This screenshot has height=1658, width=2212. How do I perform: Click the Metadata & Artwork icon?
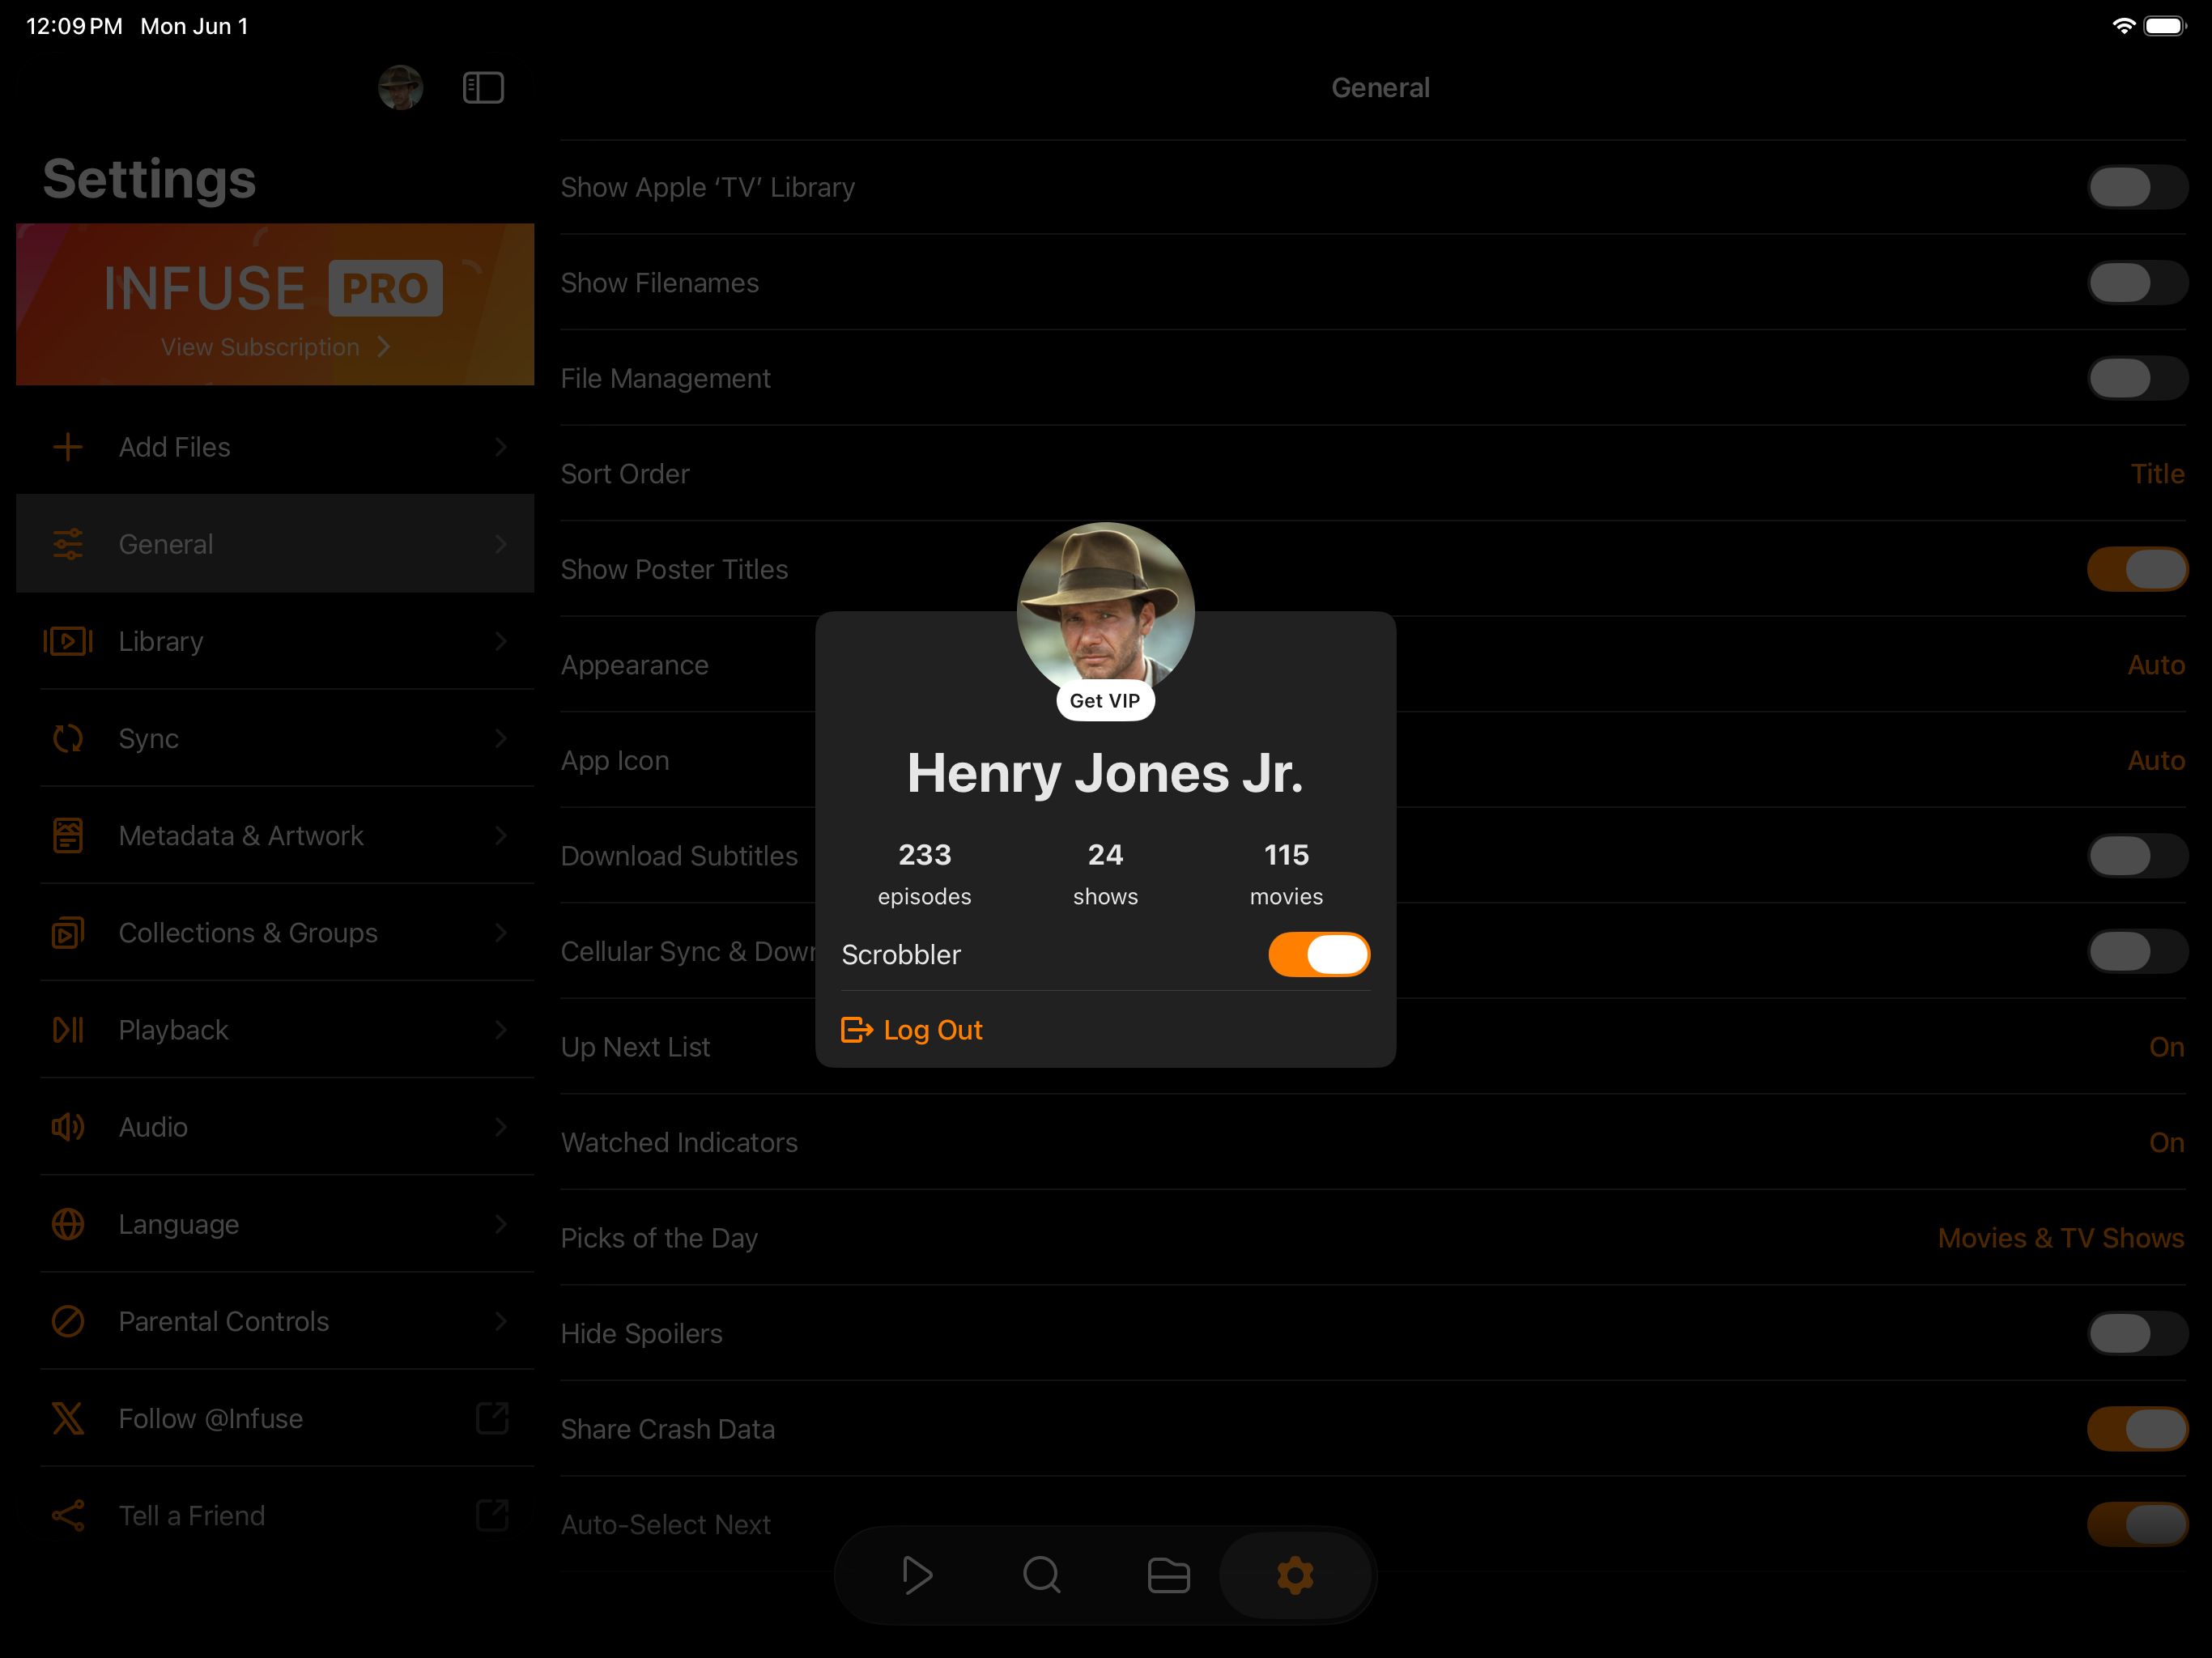click(x=68, y=835)
